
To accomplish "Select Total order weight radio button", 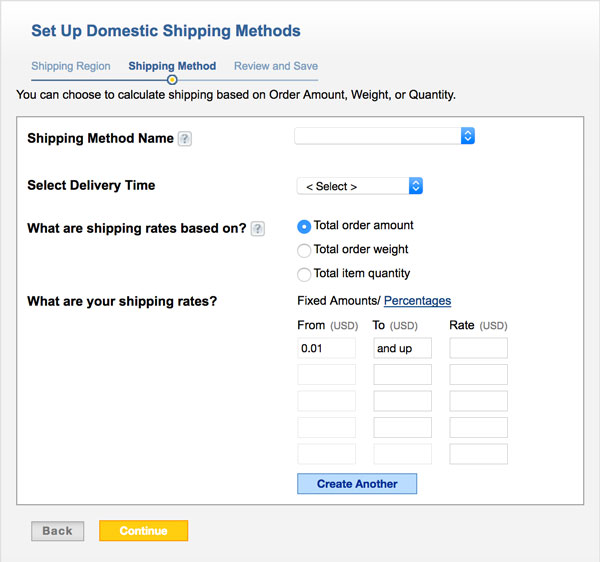I will [304, 251].
